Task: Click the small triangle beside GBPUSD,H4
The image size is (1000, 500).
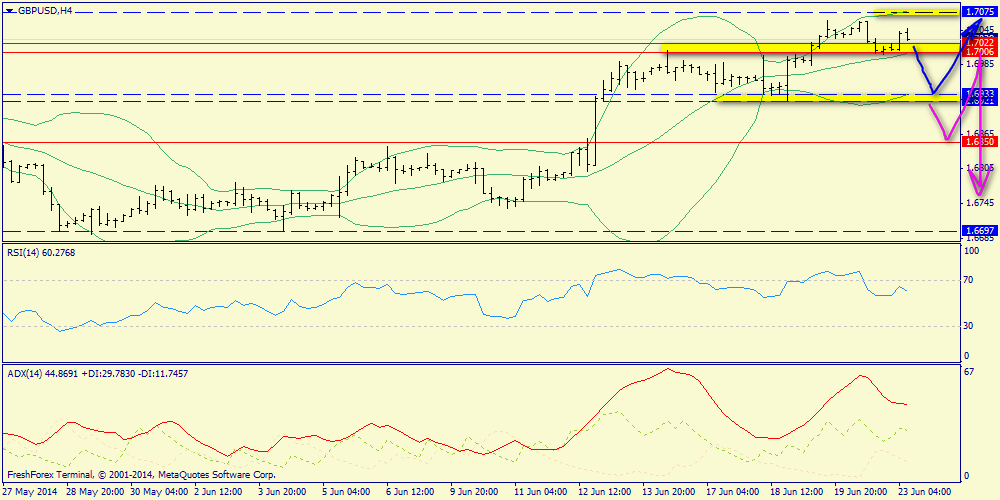Action: point(9,11)
